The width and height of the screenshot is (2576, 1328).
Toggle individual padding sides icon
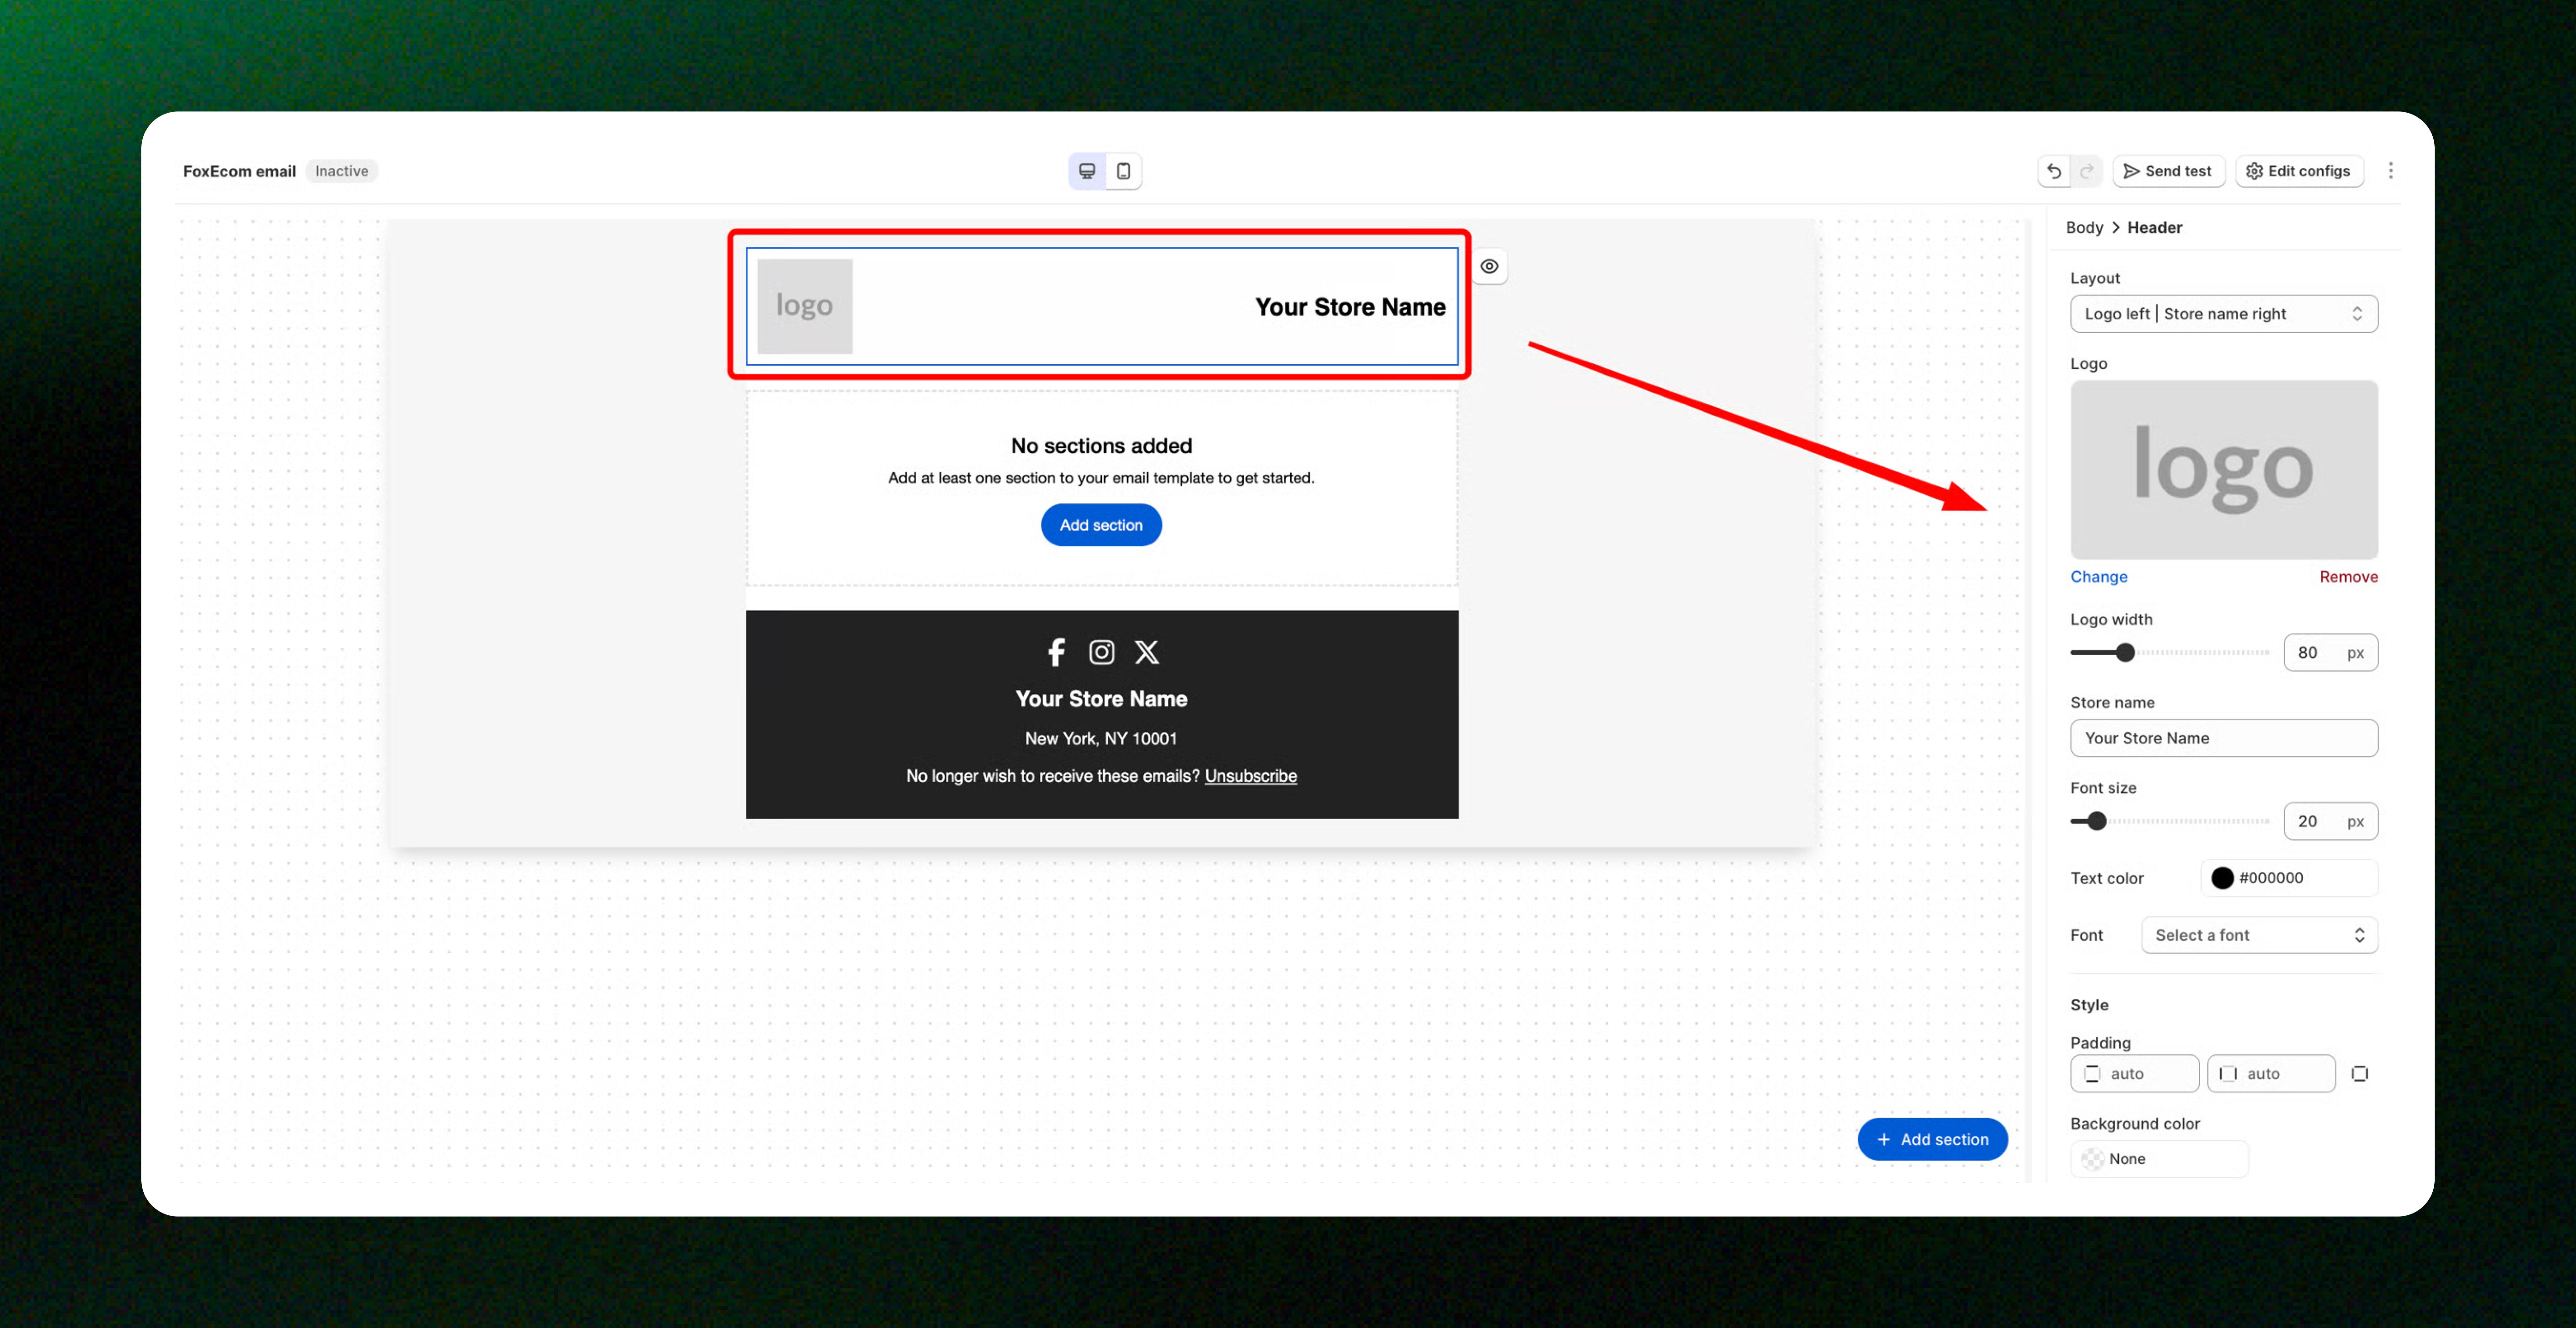pos(2360,1073)
